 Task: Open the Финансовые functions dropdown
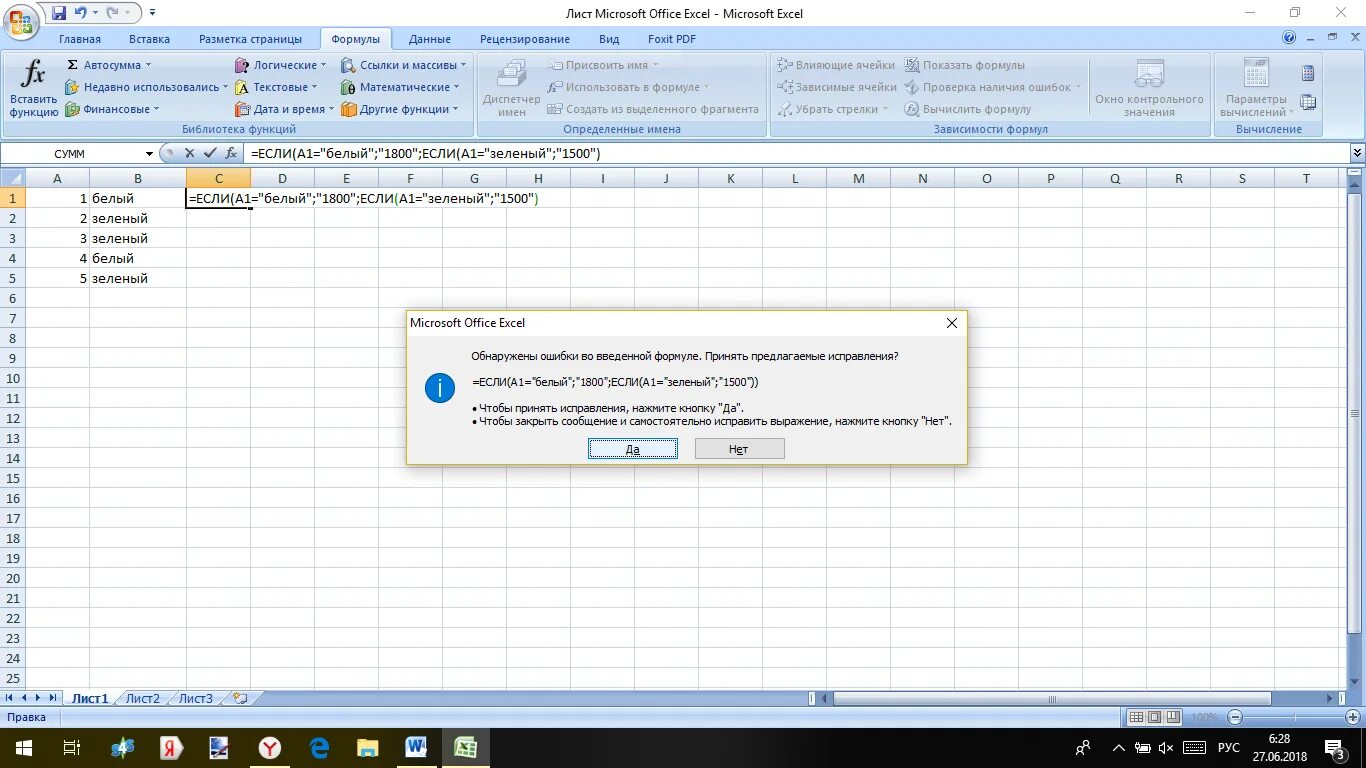point(112,109)
